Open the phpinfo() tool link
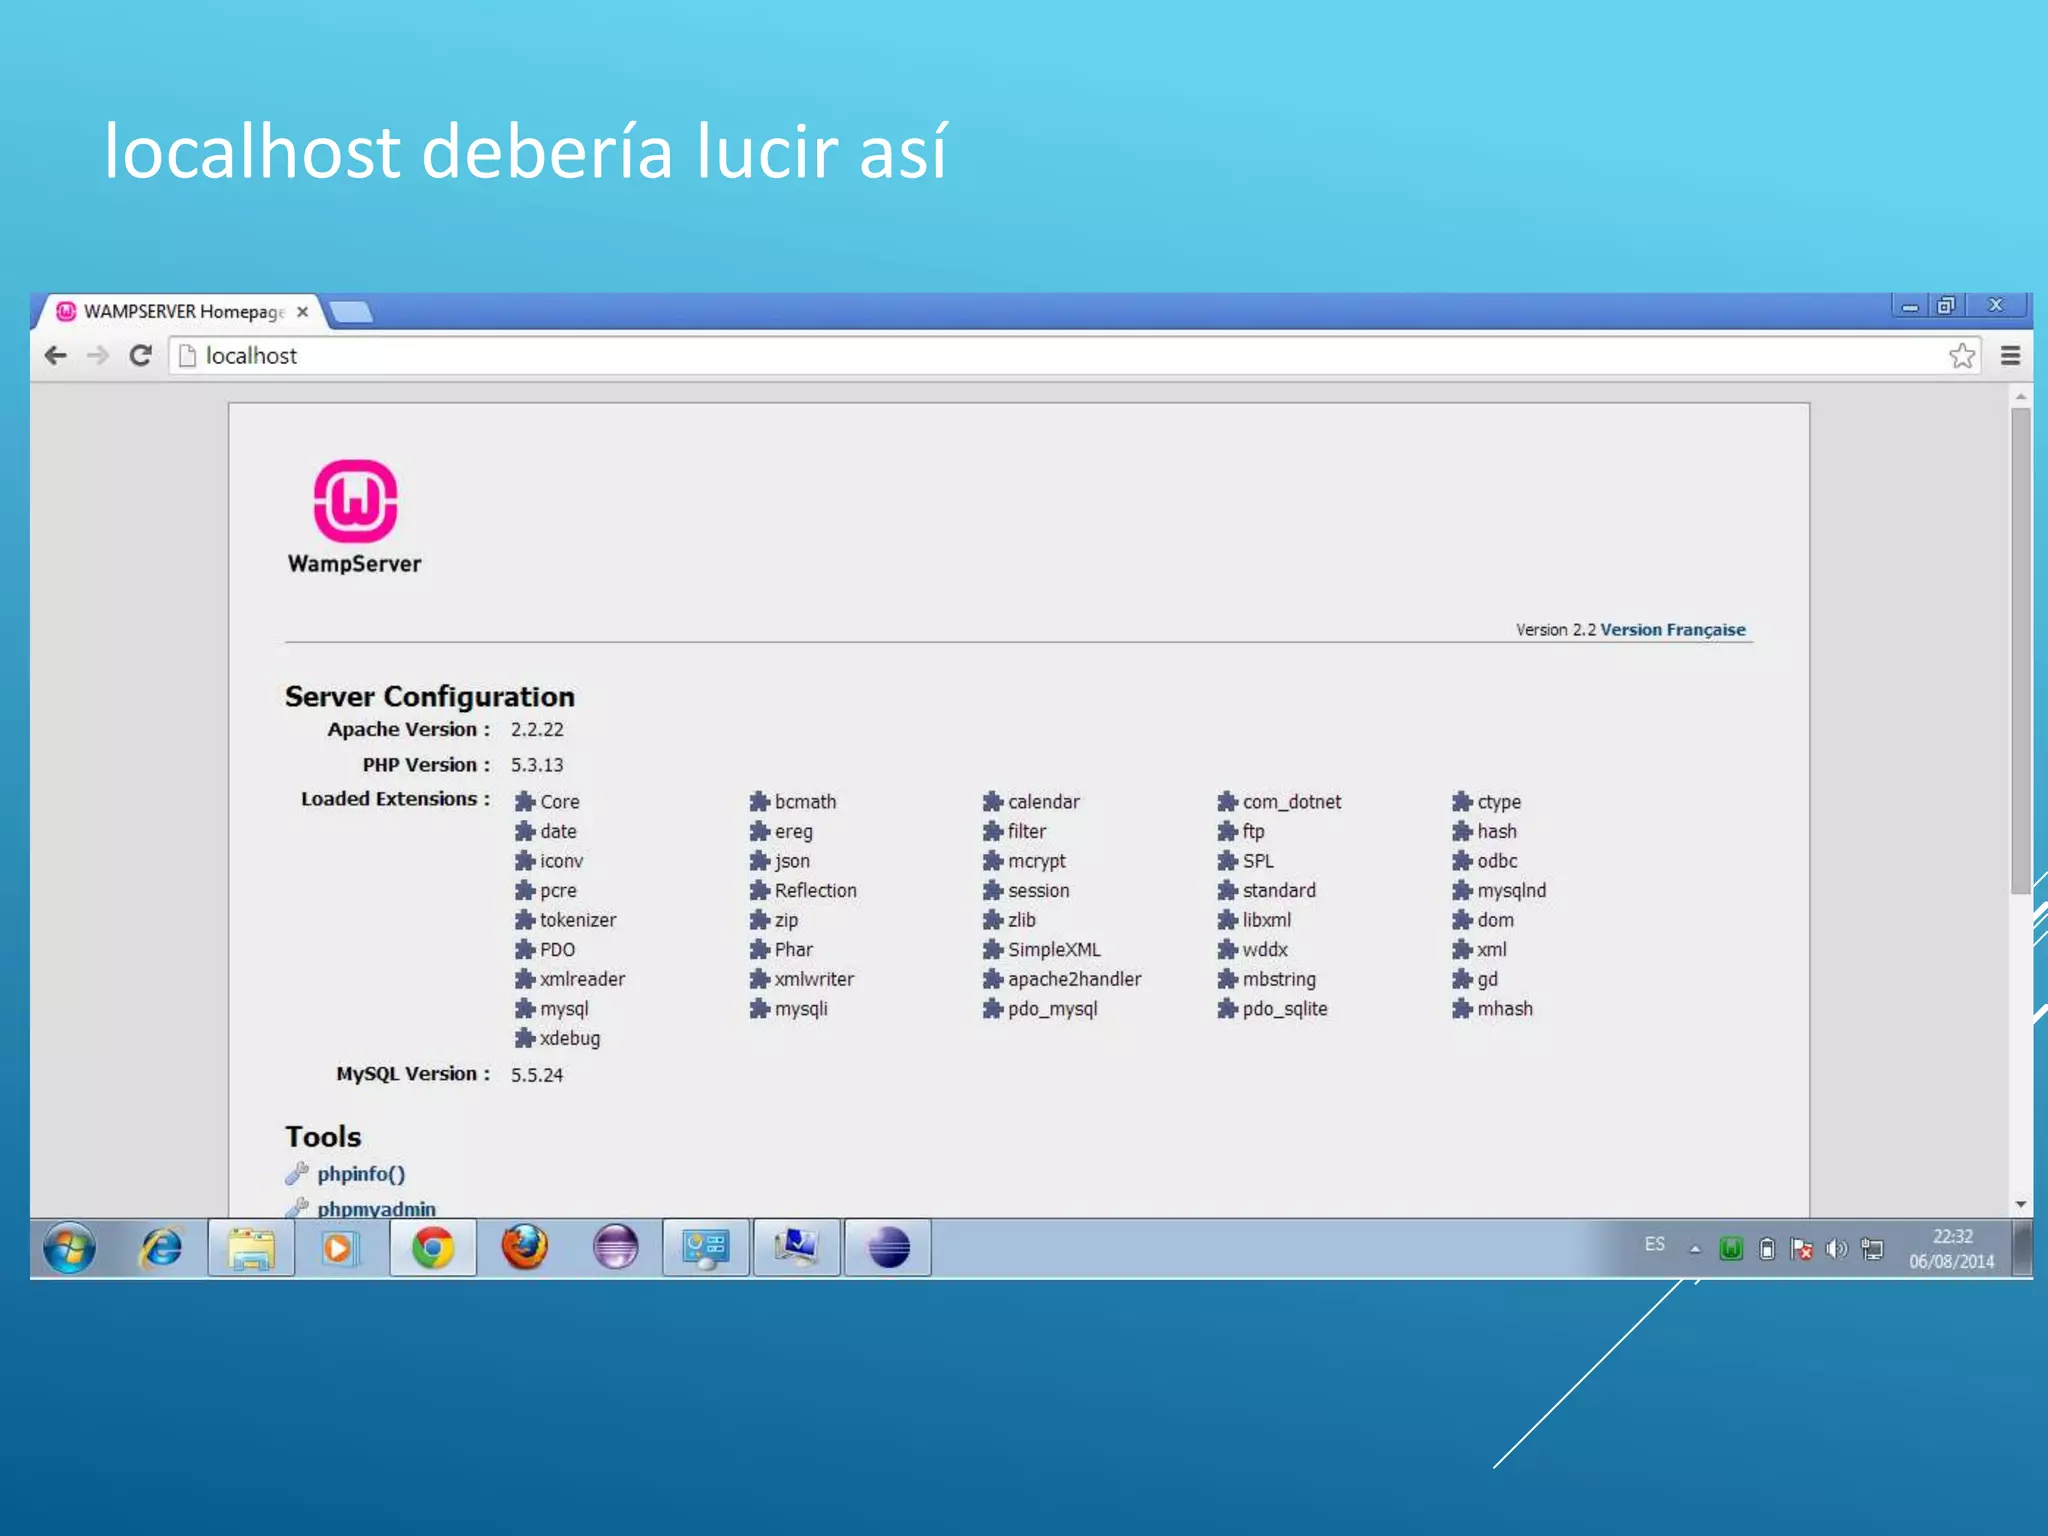The height and width of the screenshot is (1536, 2048). pyautogui.click(x=361, y=1174)
